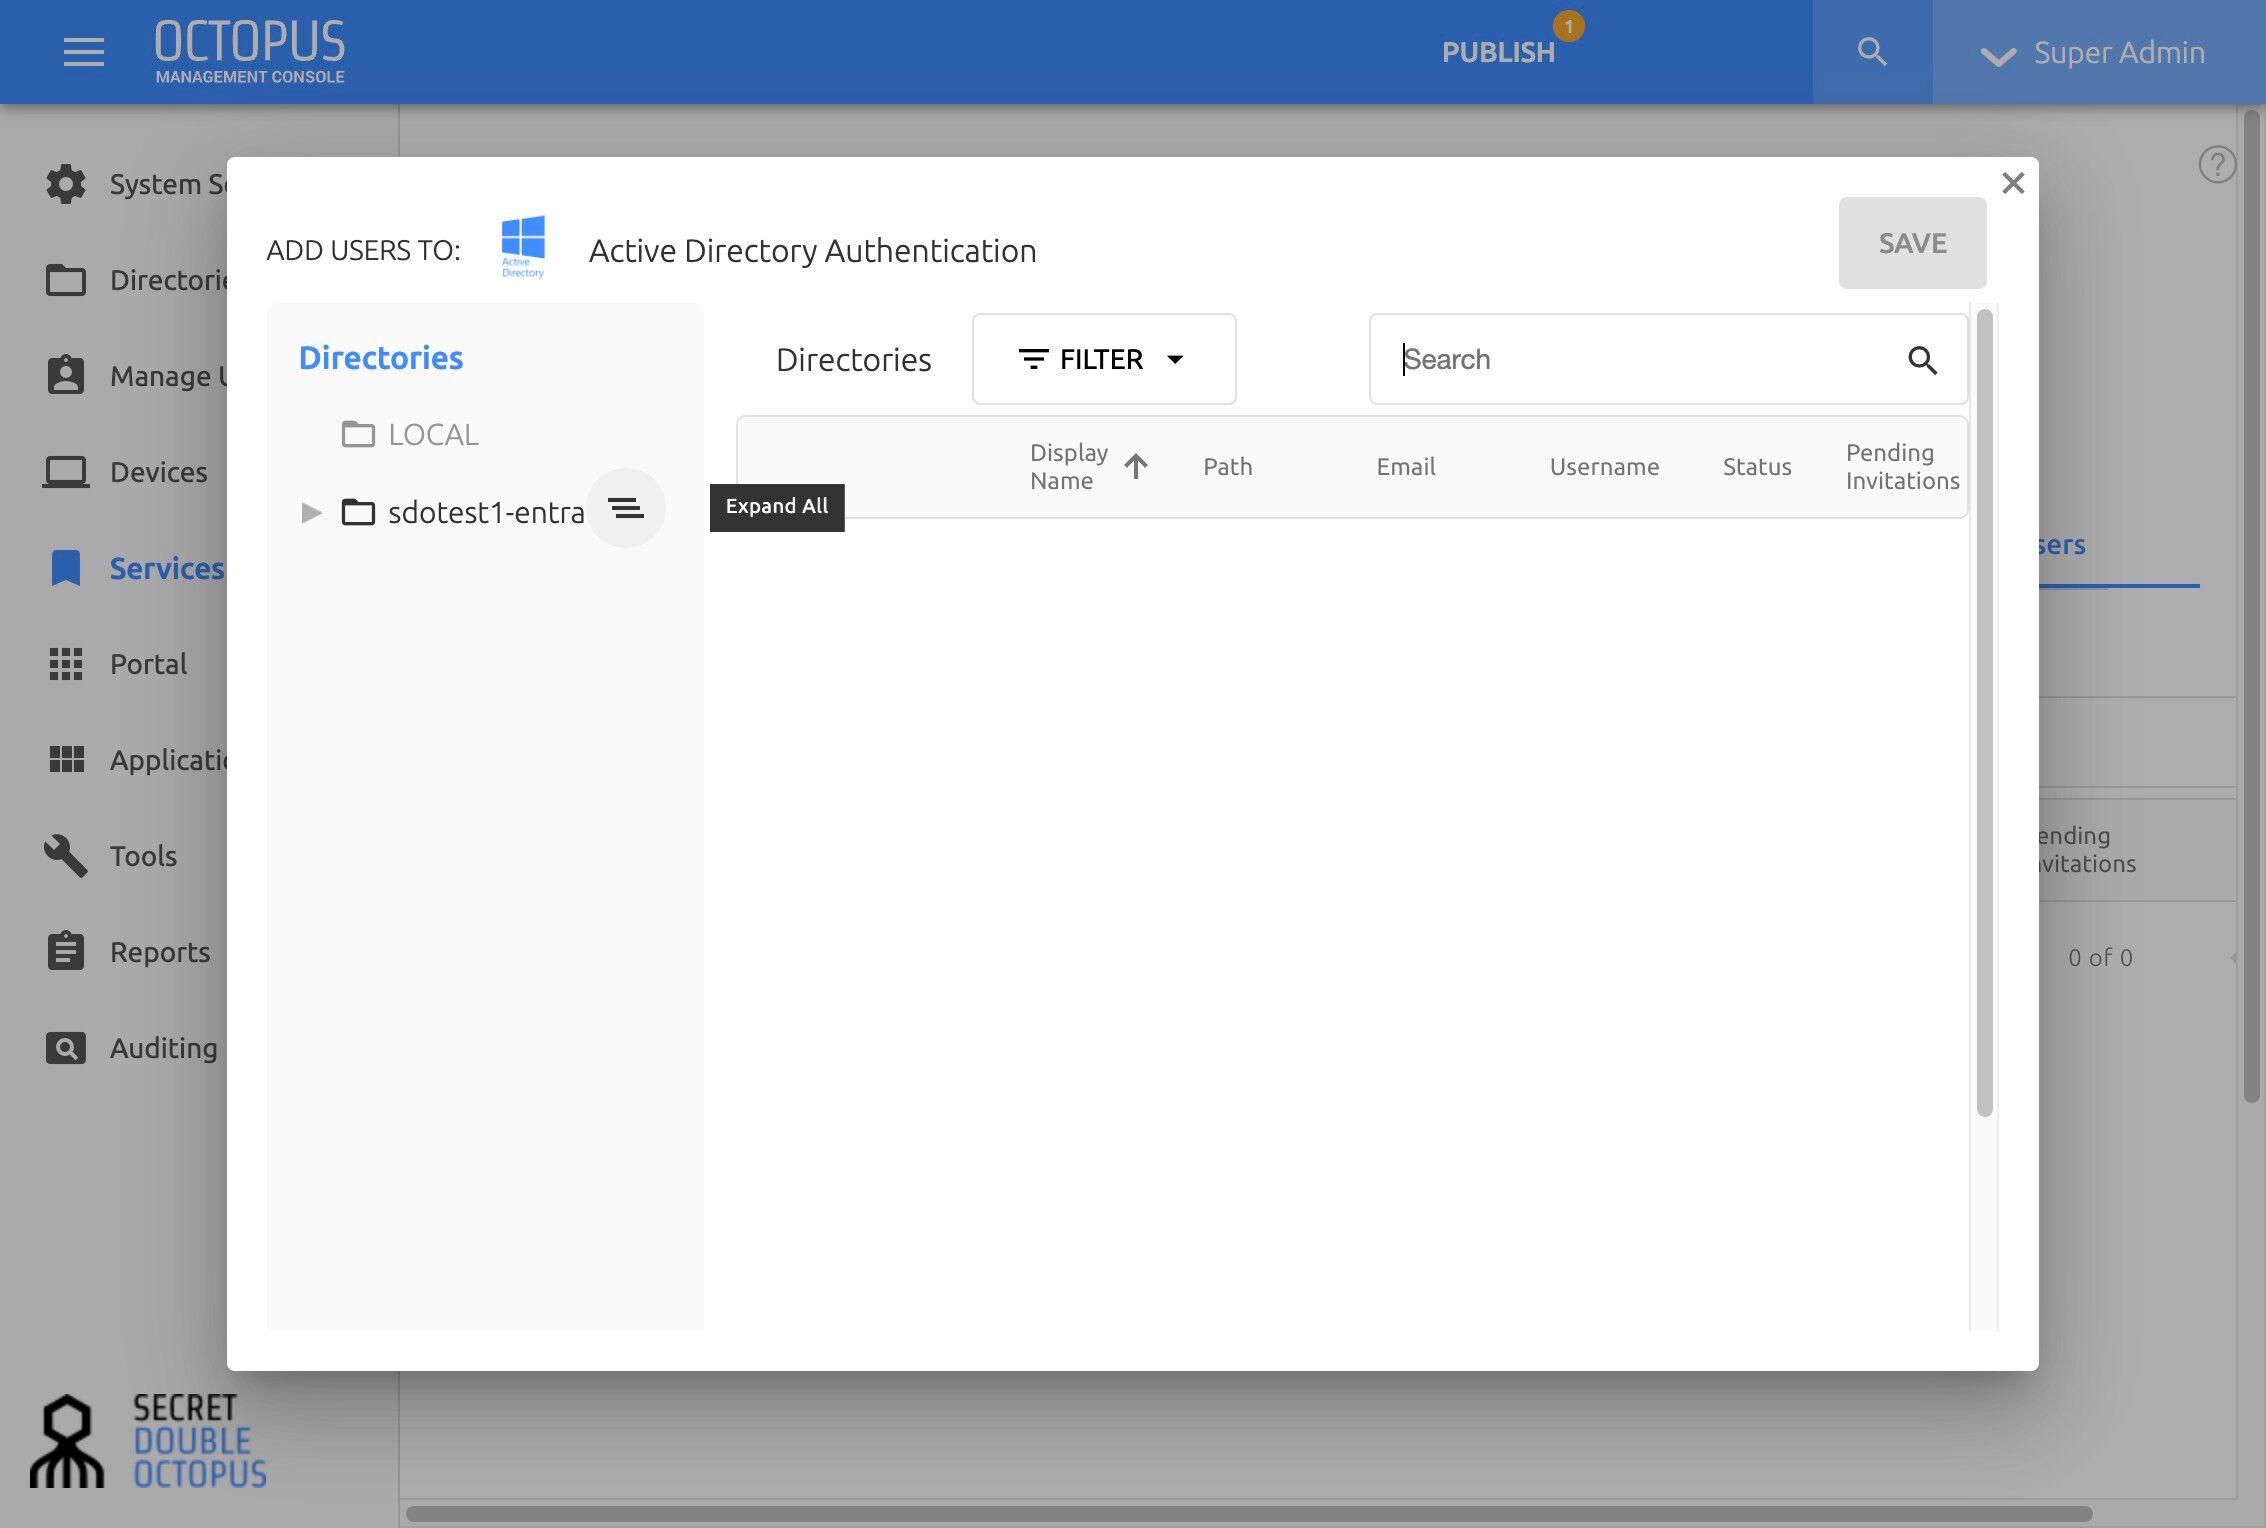Sort by Path column header
The image size is (2266, 1528).
(1227, 467)
